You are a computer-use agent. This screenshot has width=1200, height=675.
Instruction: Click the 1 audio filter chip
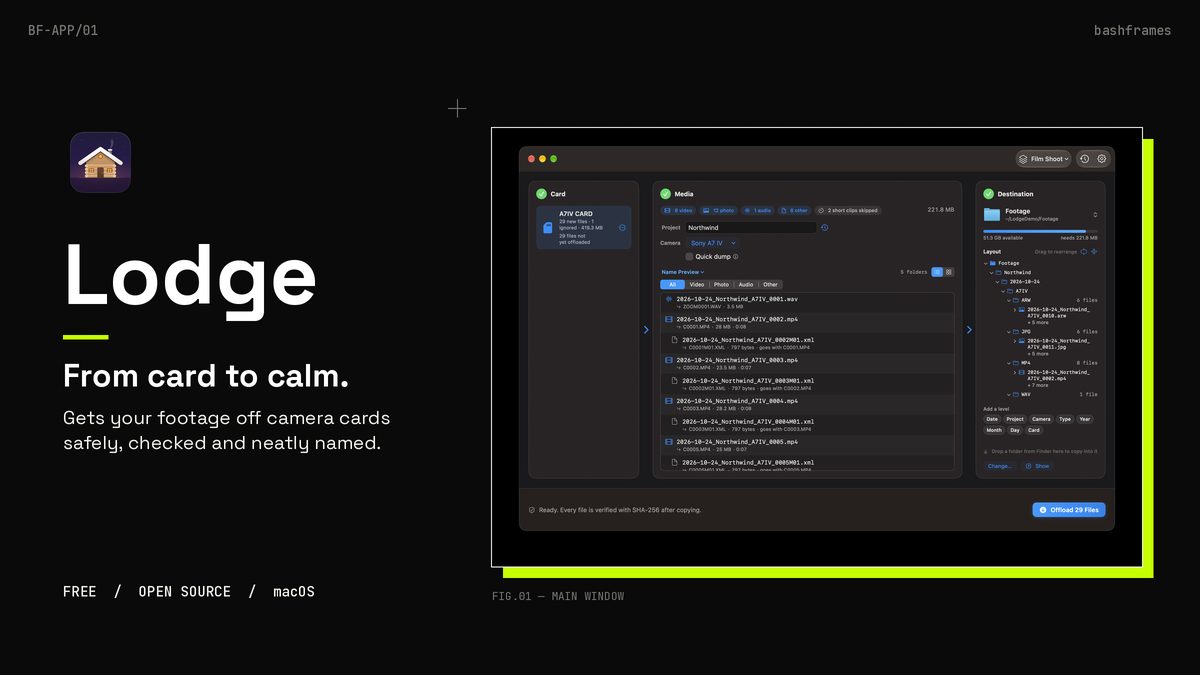(757, 211)
